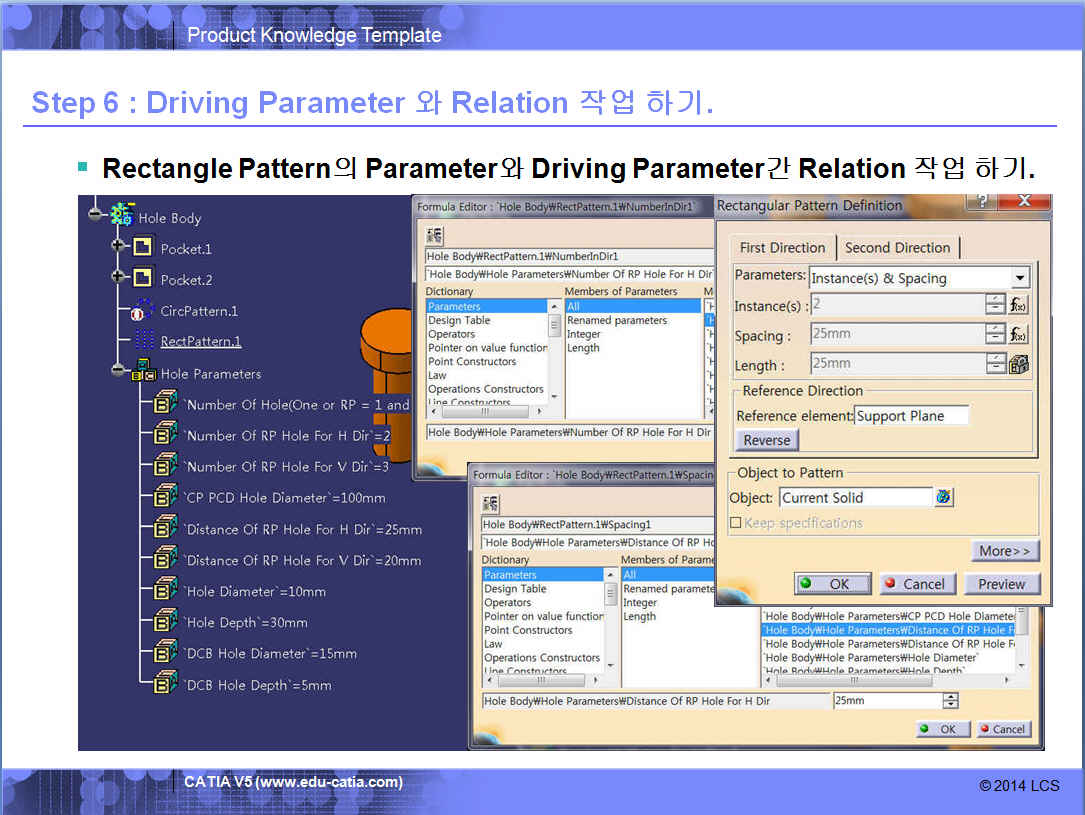The image size is (1085, 815).
Task: Click the Object field showing Current Solid
Action: point(856,497)
